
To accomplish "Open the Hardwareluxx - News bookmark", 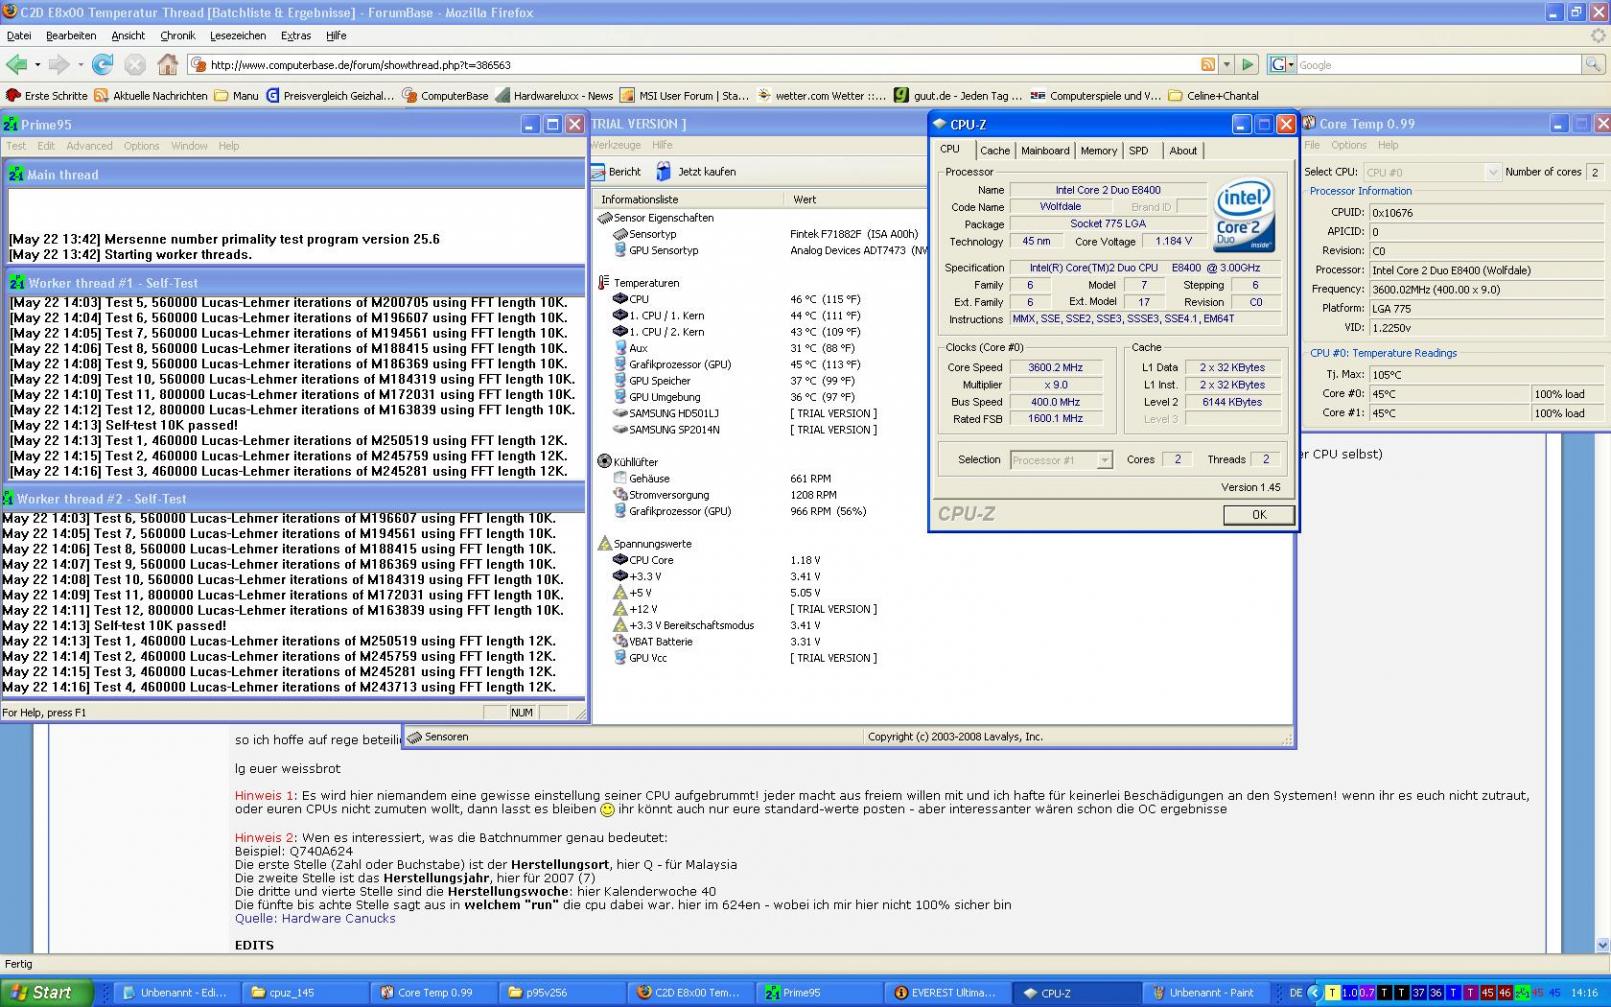I will click(553, 96).
